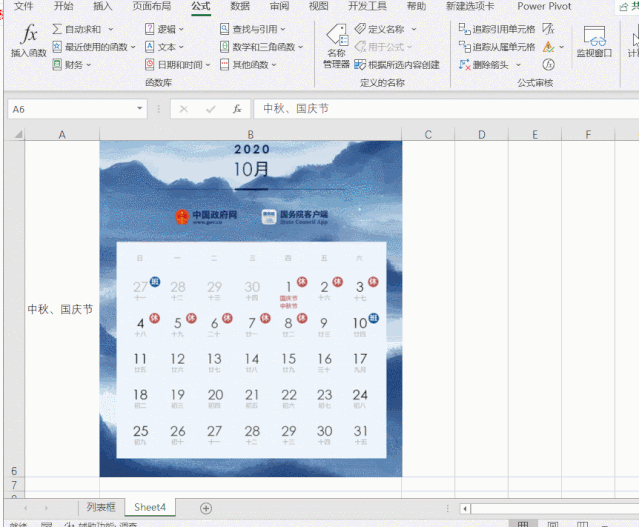639x527 pixels.
Task: Select column D header
Action: [482, 134]
